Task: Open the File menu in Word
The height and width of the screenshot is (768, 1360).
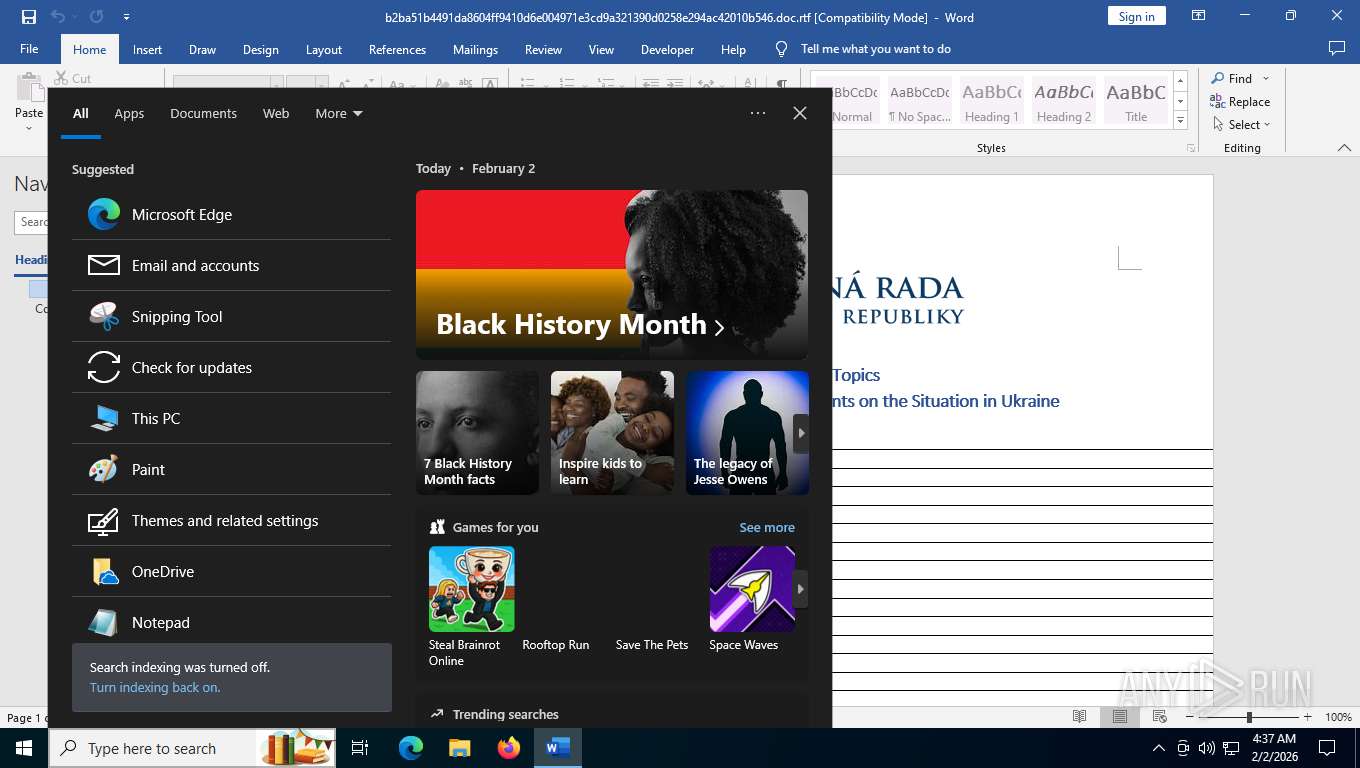Action: 29,49
